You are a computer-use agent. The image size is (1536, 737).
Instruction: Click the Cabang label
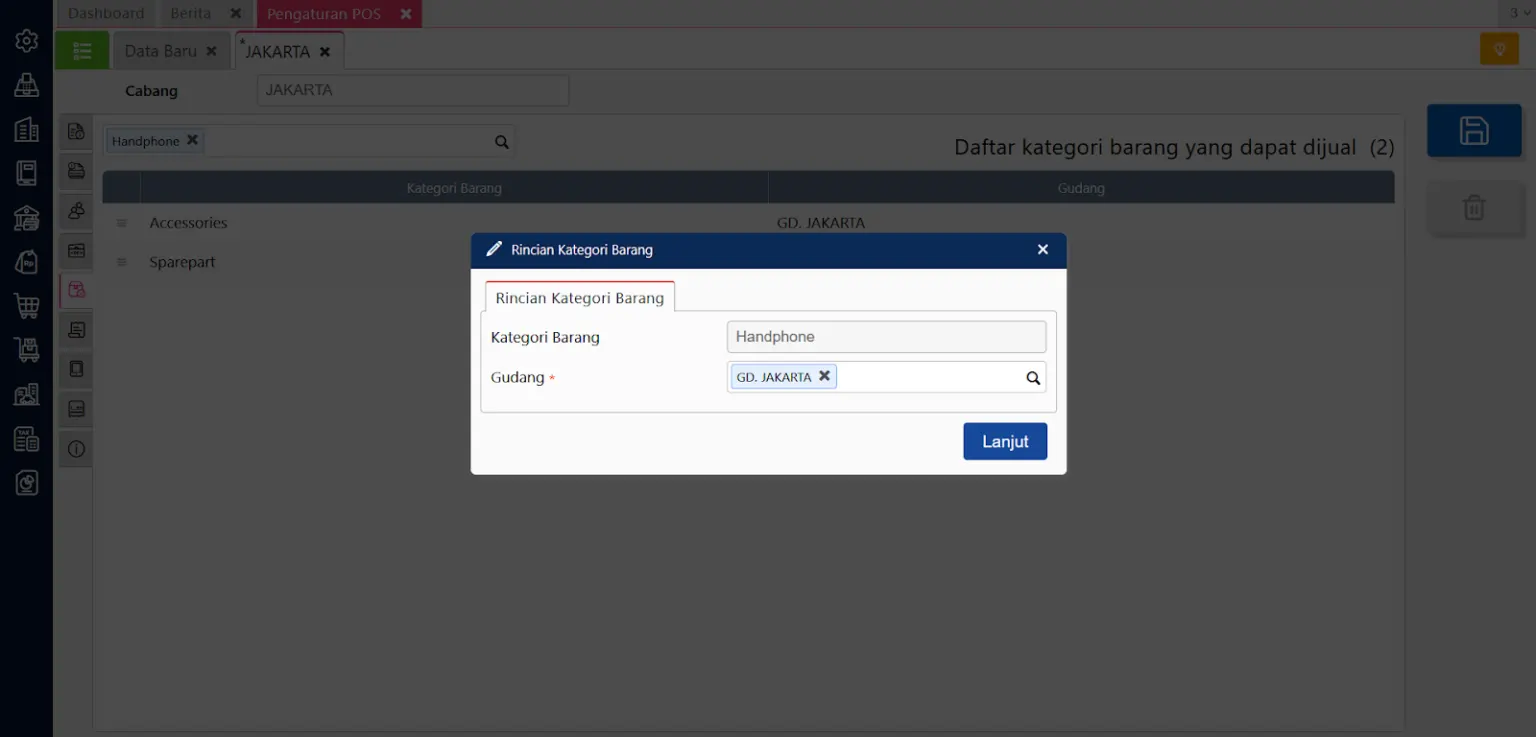click(151, 91)
